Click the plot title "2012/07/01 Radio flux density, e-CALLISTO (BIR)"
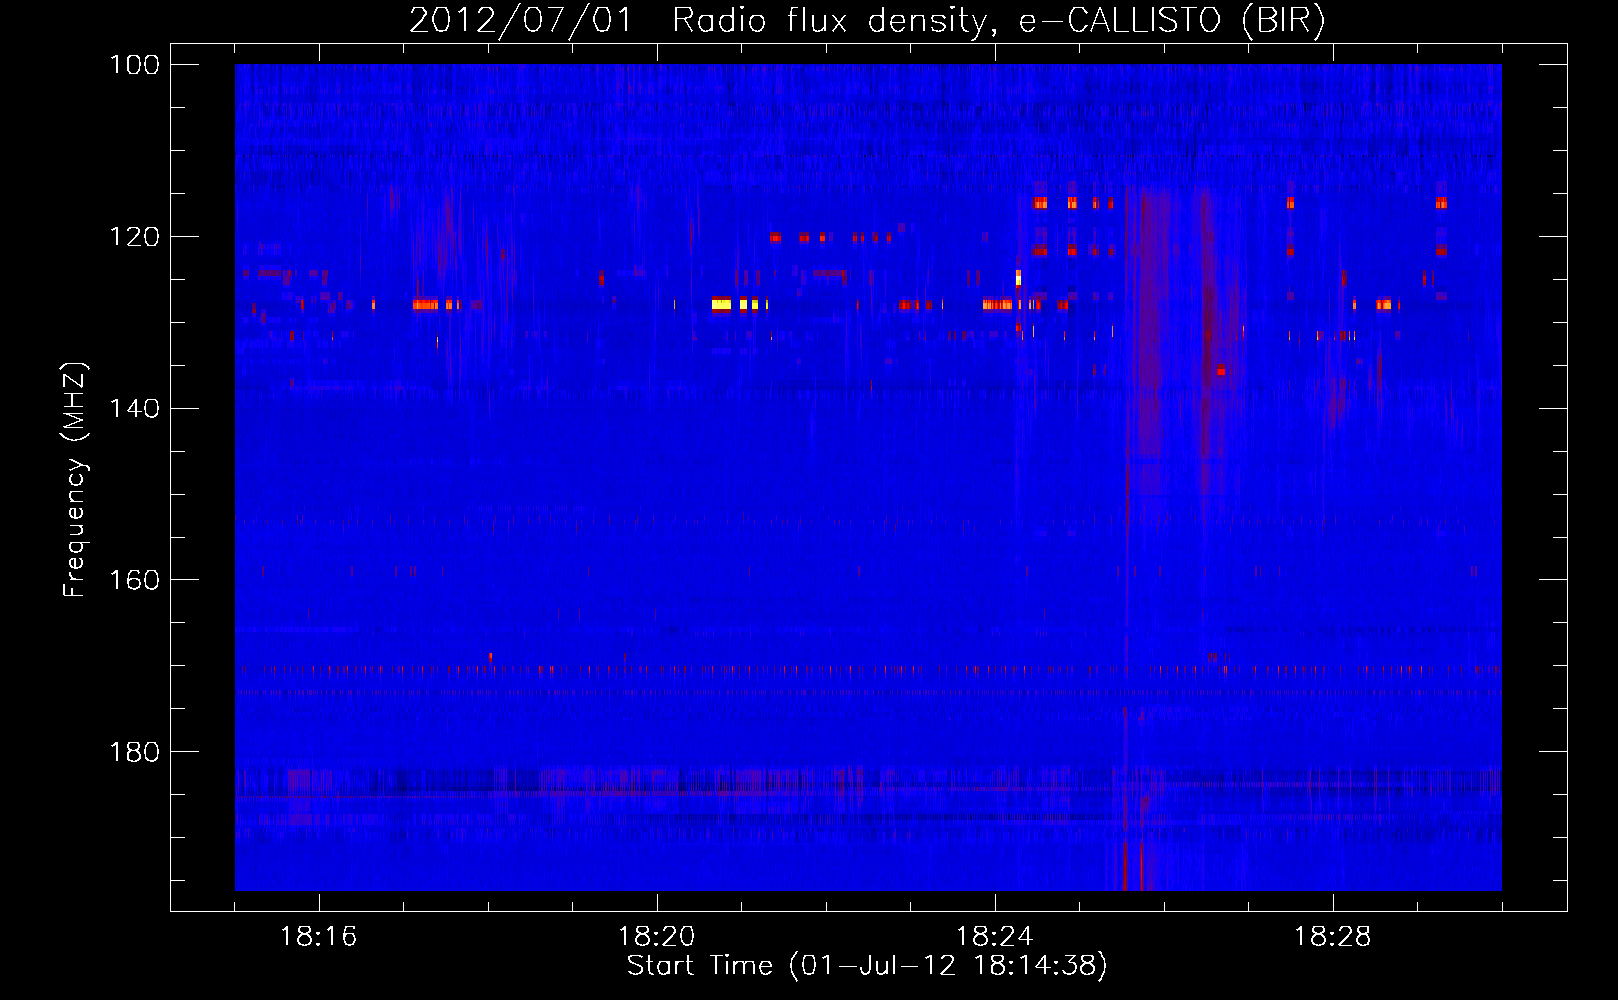1618x1000 pixels. coord(867,21)
